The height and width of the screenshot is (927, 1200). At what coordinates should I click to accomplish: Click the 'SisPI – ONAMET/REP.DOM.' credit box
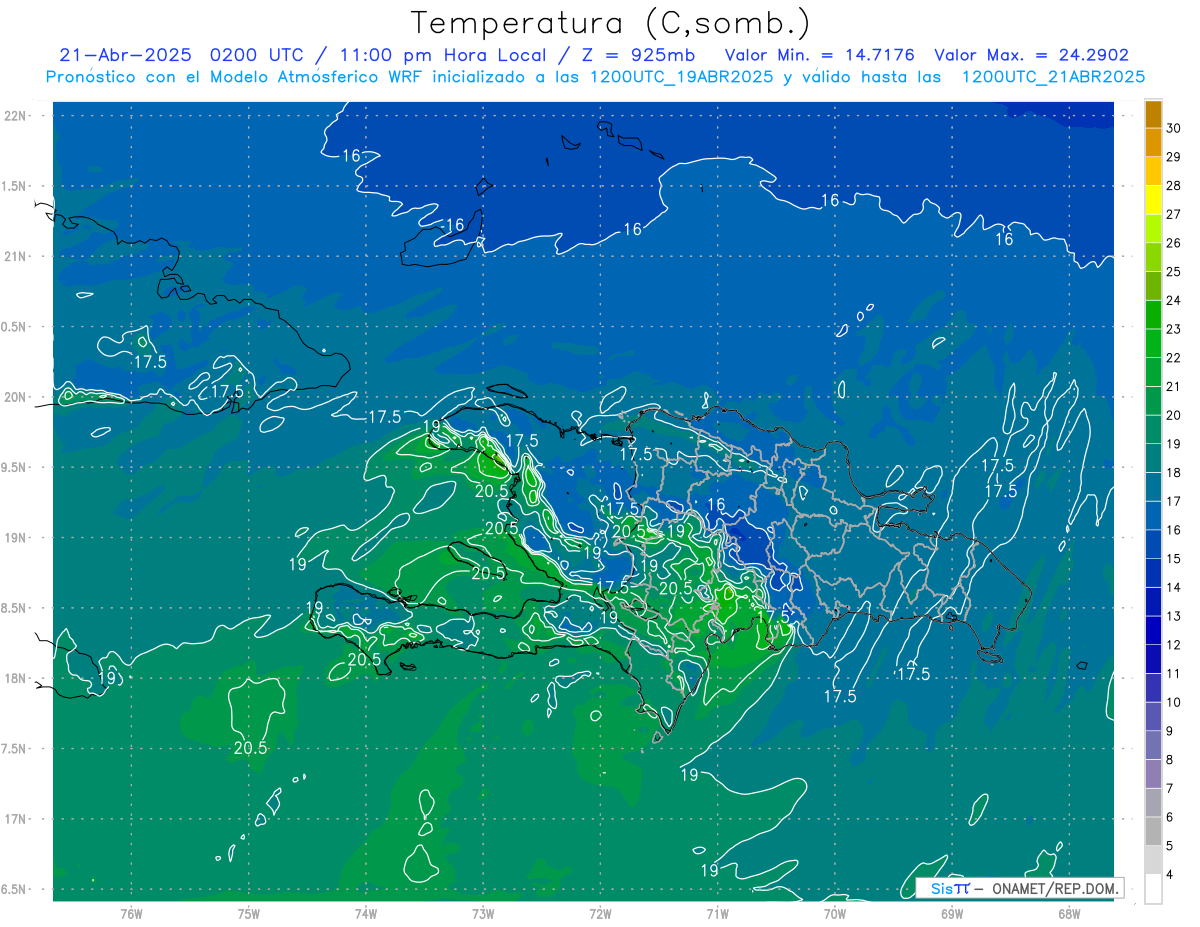point(1020,888)
